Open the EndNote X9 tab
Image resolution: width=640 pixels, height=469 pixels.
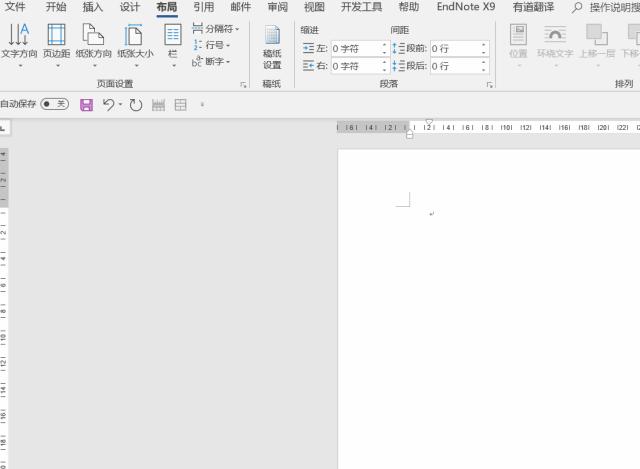[465, 7]
